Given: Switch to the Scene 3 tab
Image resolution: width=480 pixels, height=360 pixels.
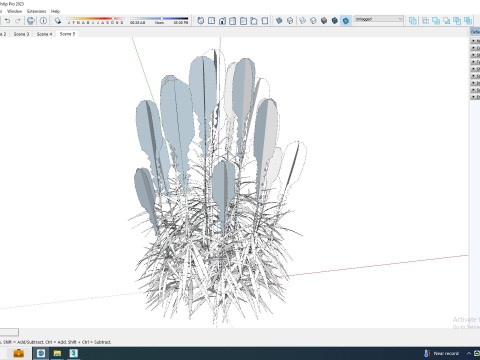Looking at the screenshot, I should (21, 34).
